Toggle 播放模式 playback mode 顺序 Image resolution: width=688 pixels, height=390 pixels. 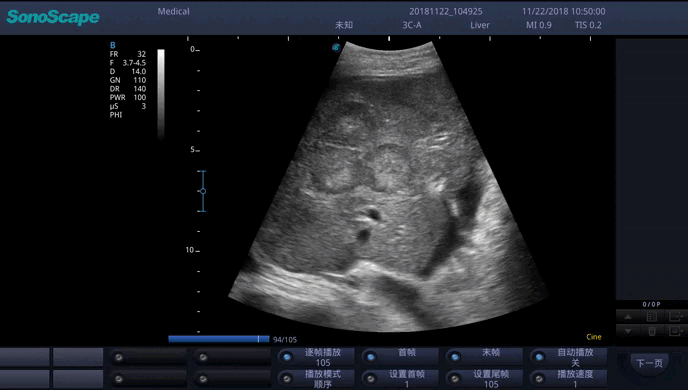click(315, 379)
